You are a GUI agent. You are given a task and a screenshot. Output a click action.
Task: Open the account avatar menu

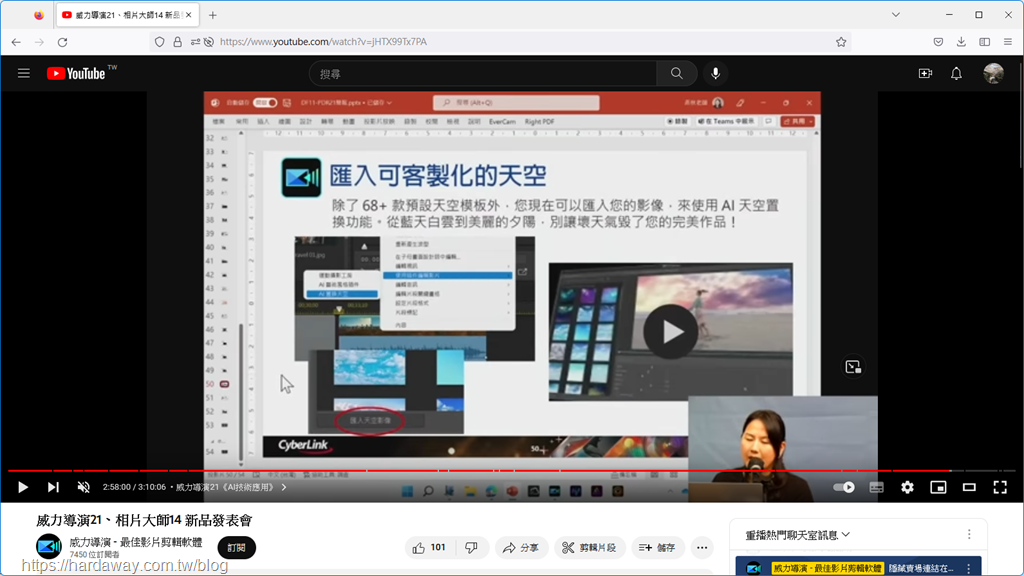click(x=993, y=73)
